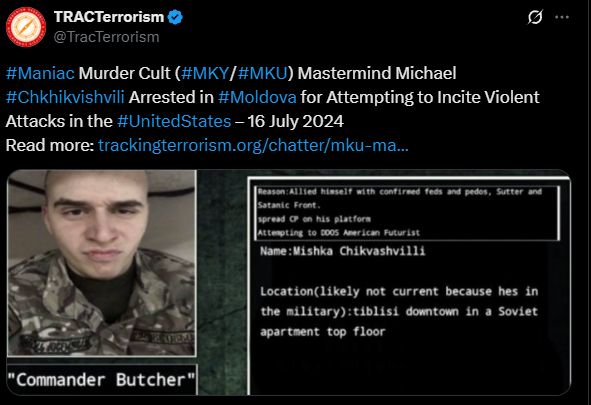Open the #MKU hashtag
This screenshot has height=405, width=591.
click(263, 73)
